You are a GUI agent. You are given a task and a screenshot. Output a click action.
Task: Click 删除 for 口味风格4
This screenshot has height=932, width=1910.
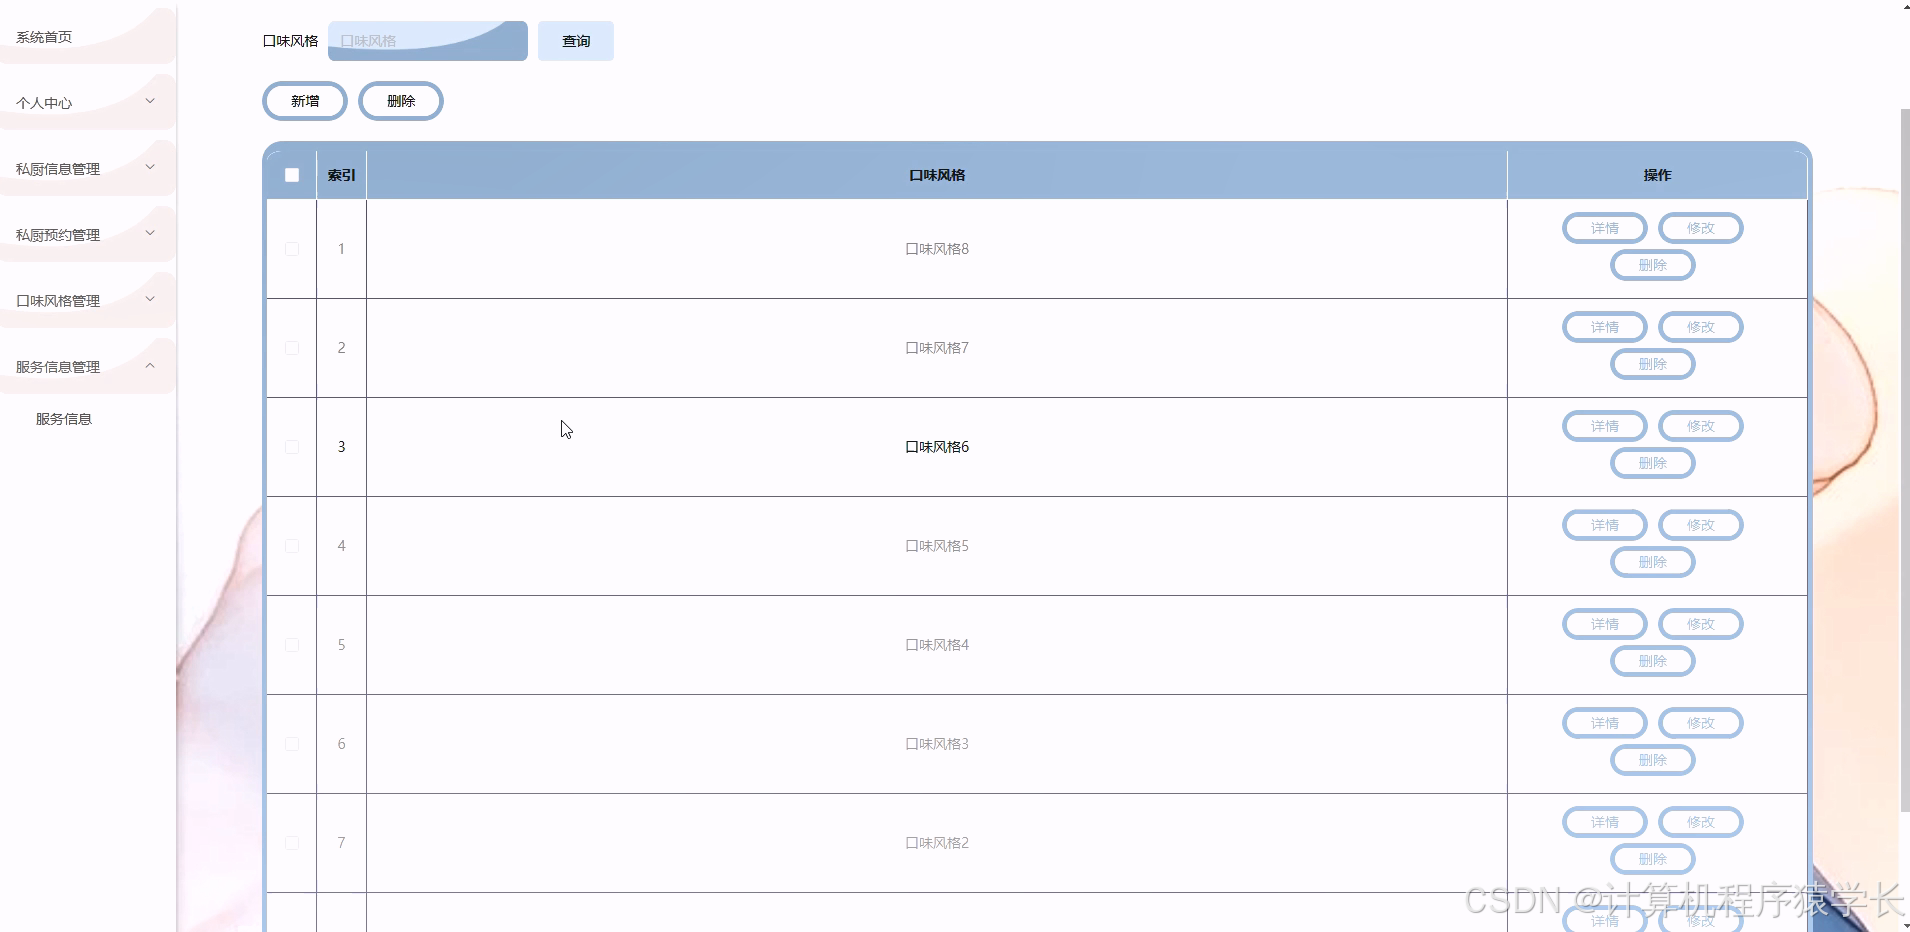1653,661
